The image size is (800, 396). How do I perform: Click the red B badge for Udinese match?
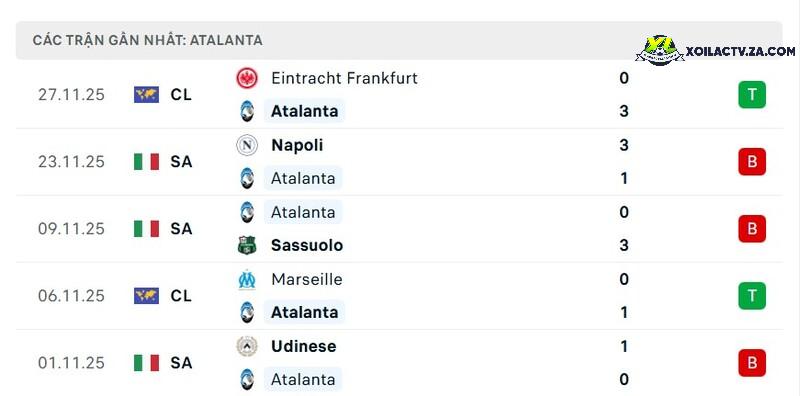click(752, 363)
